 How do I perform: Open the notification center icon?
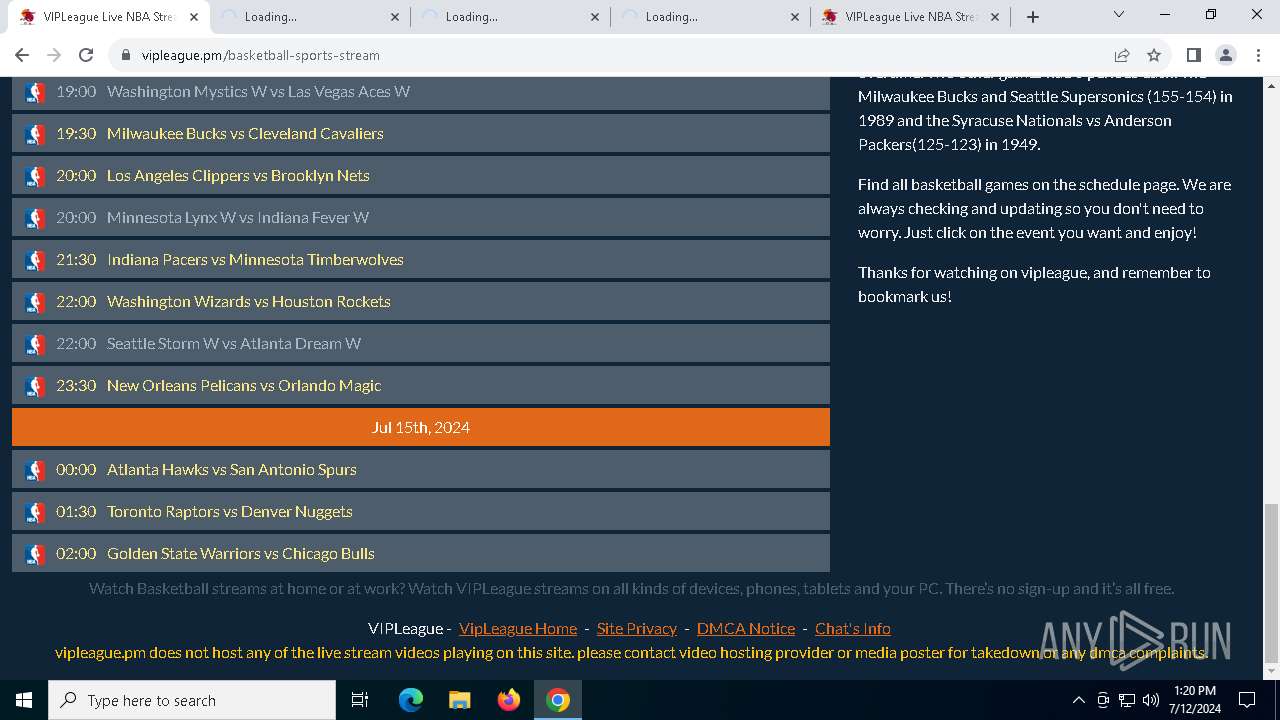click(1247, 700)
